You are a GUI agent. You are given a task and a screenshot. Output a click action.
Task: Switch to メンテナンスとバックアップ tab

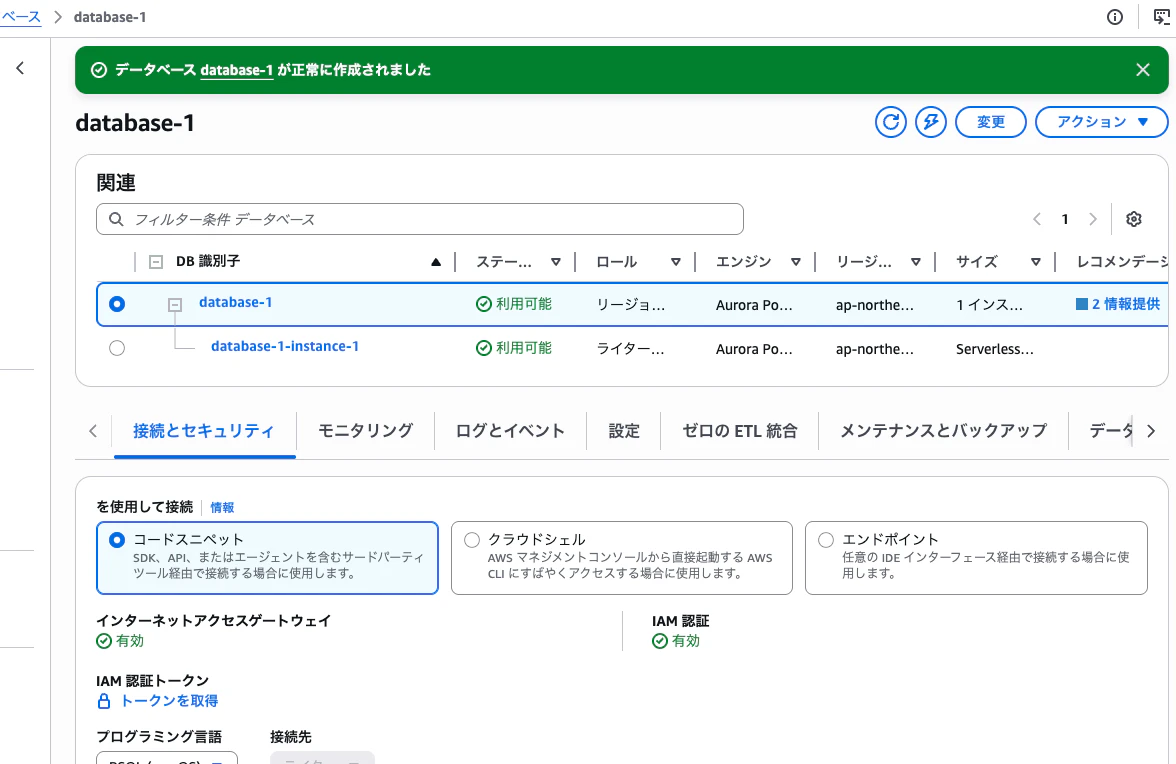(944, 431)
